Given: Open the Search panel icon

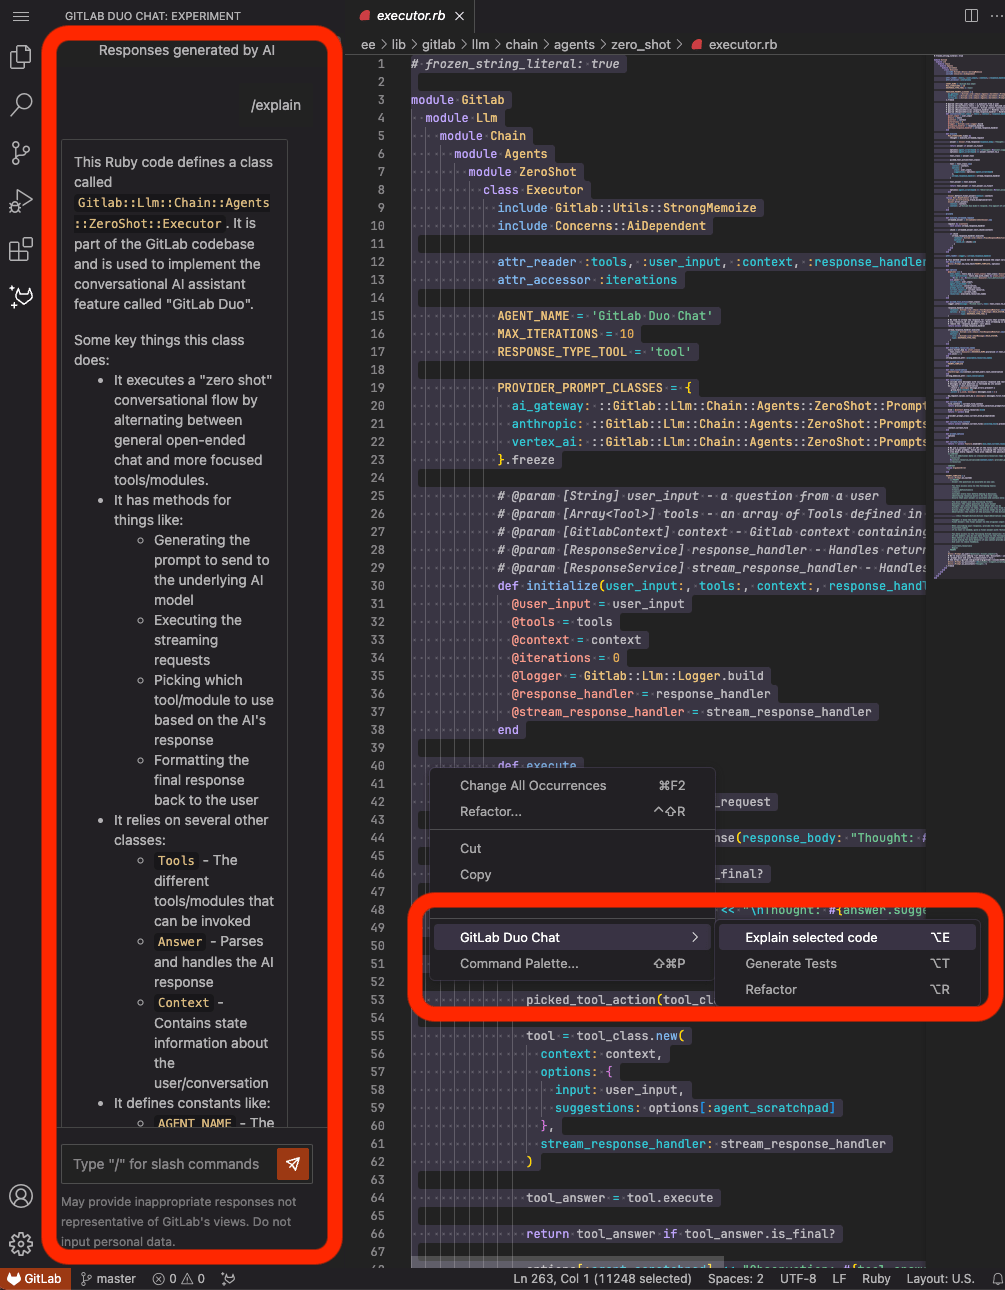Looking at the screenshot, I should click(x=20, y=104).
